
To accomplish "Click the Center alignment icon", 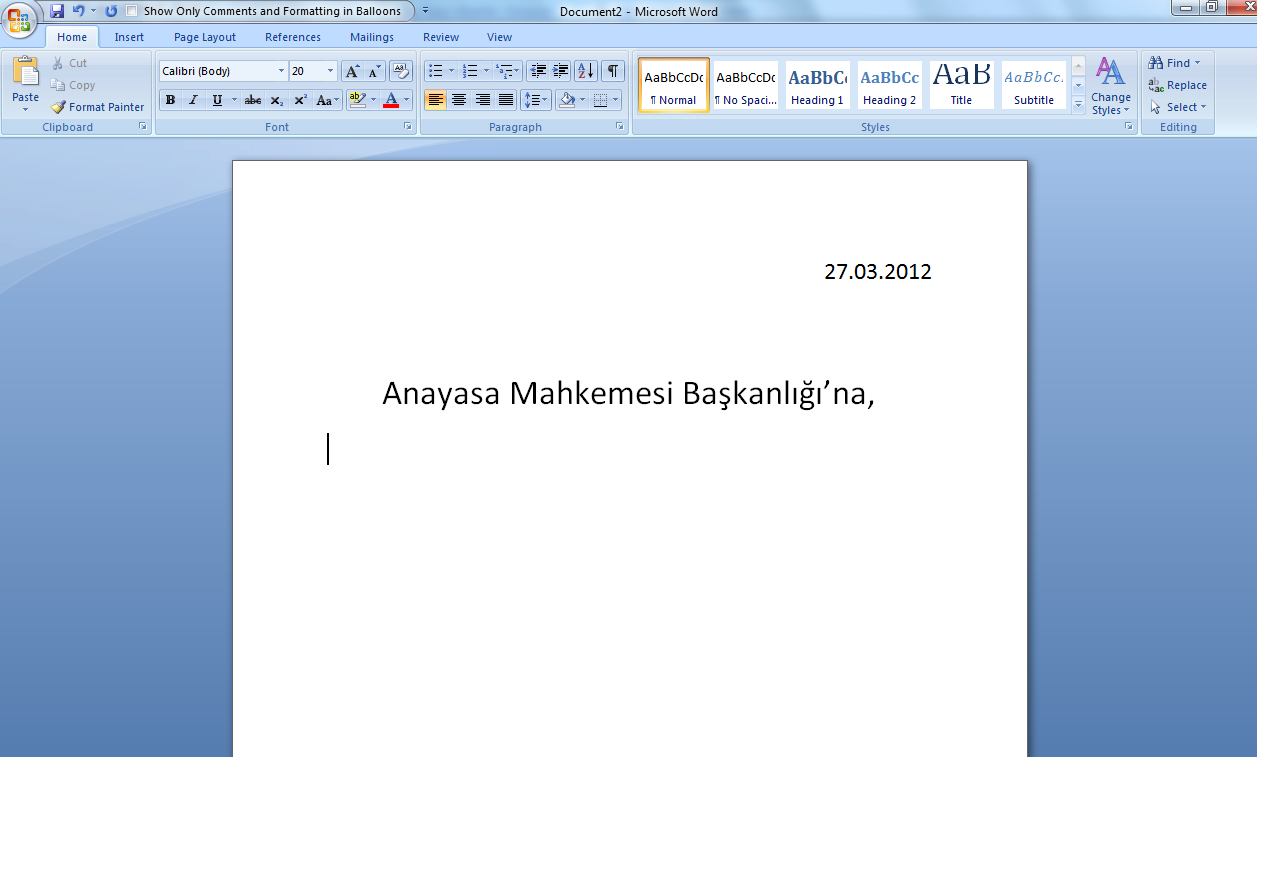I will pos(459,100).
